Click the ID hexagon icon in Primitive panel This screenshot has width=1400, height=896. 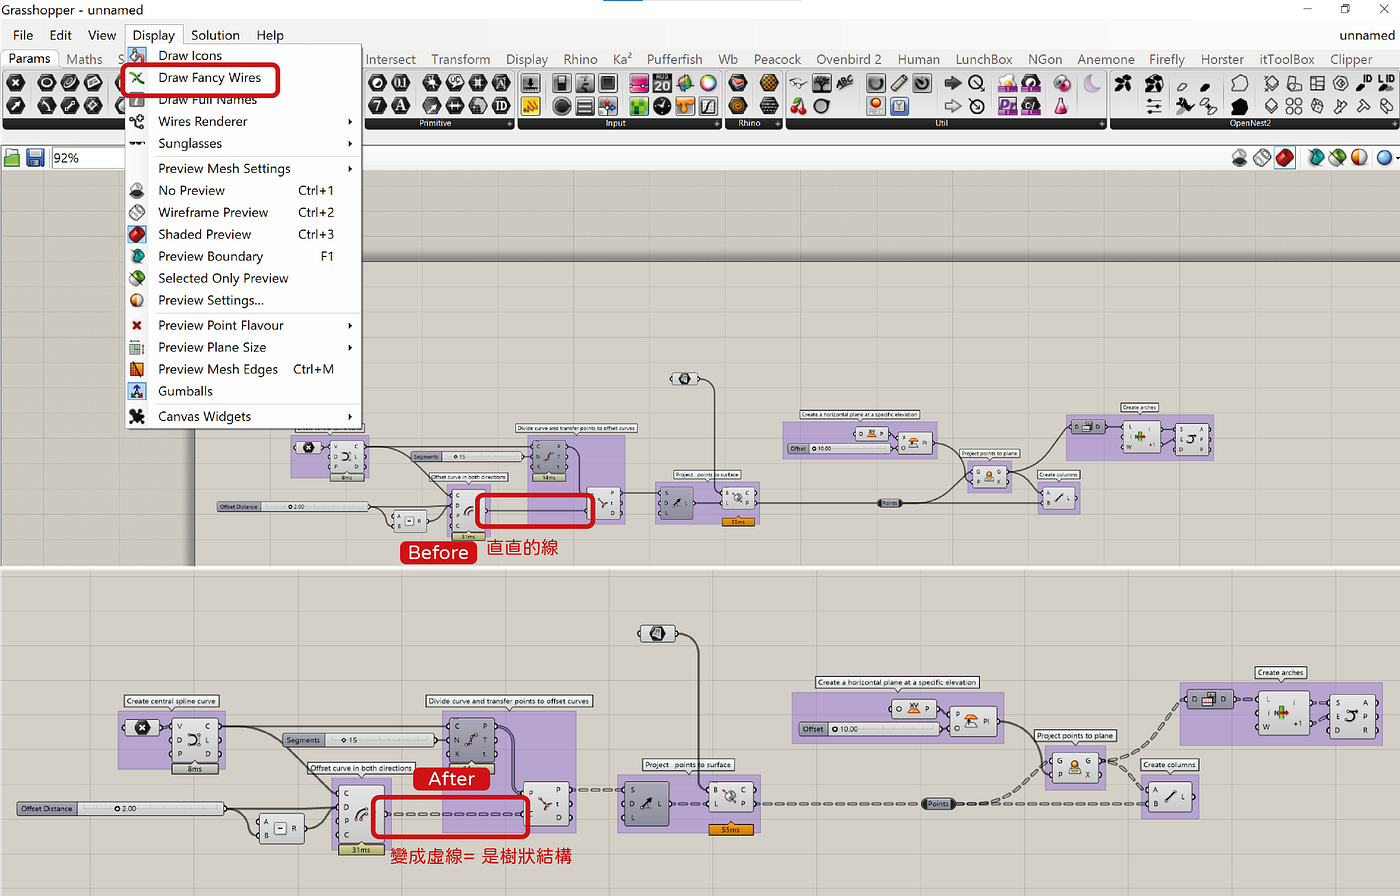pos(501,105)
